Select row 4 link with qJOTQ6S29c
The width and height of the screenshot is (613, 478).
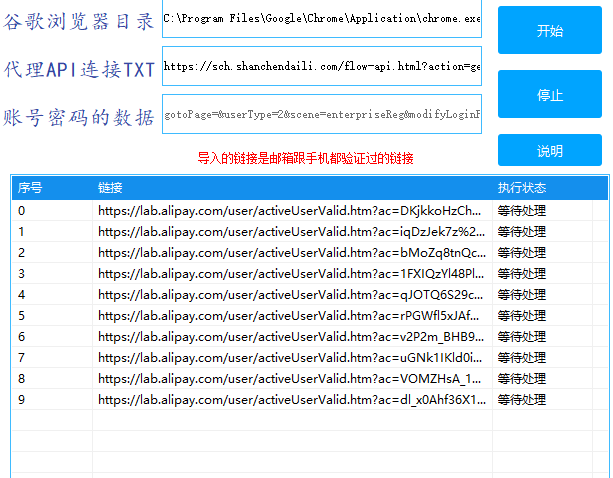290,295
